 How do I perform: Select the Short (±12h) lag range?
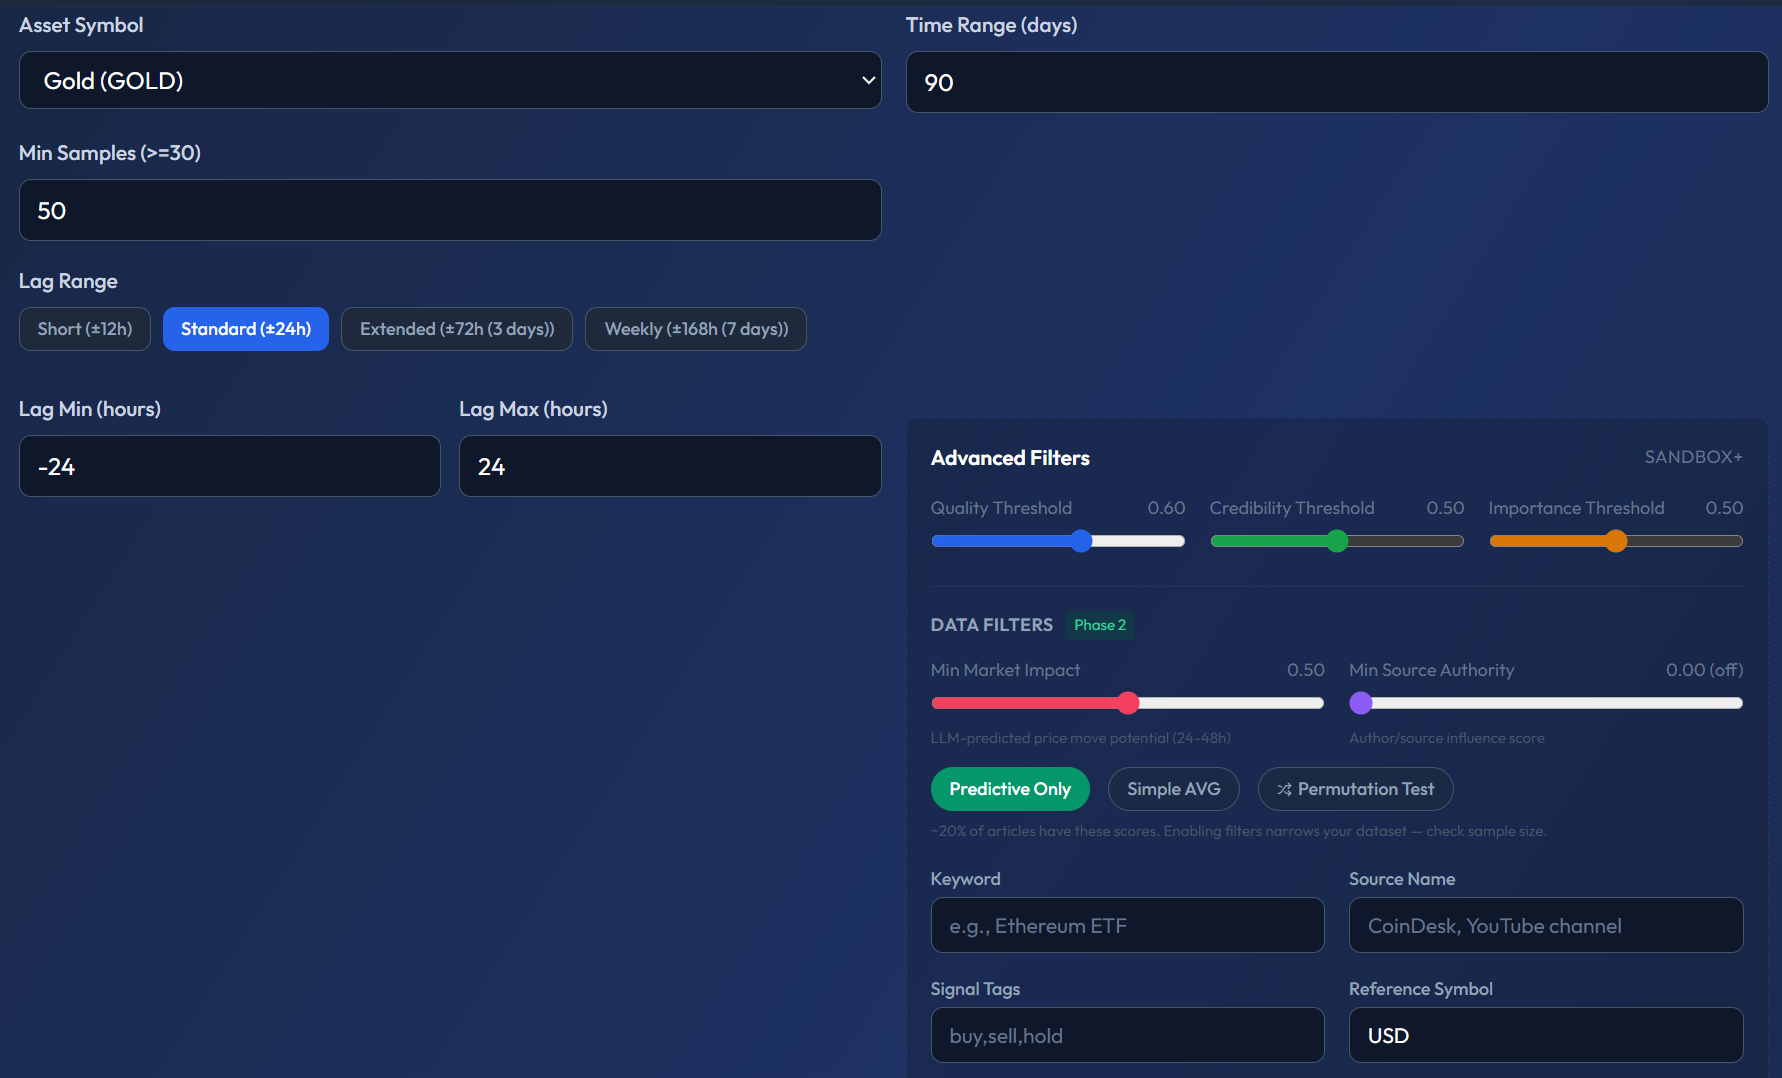tap(84, 328)
